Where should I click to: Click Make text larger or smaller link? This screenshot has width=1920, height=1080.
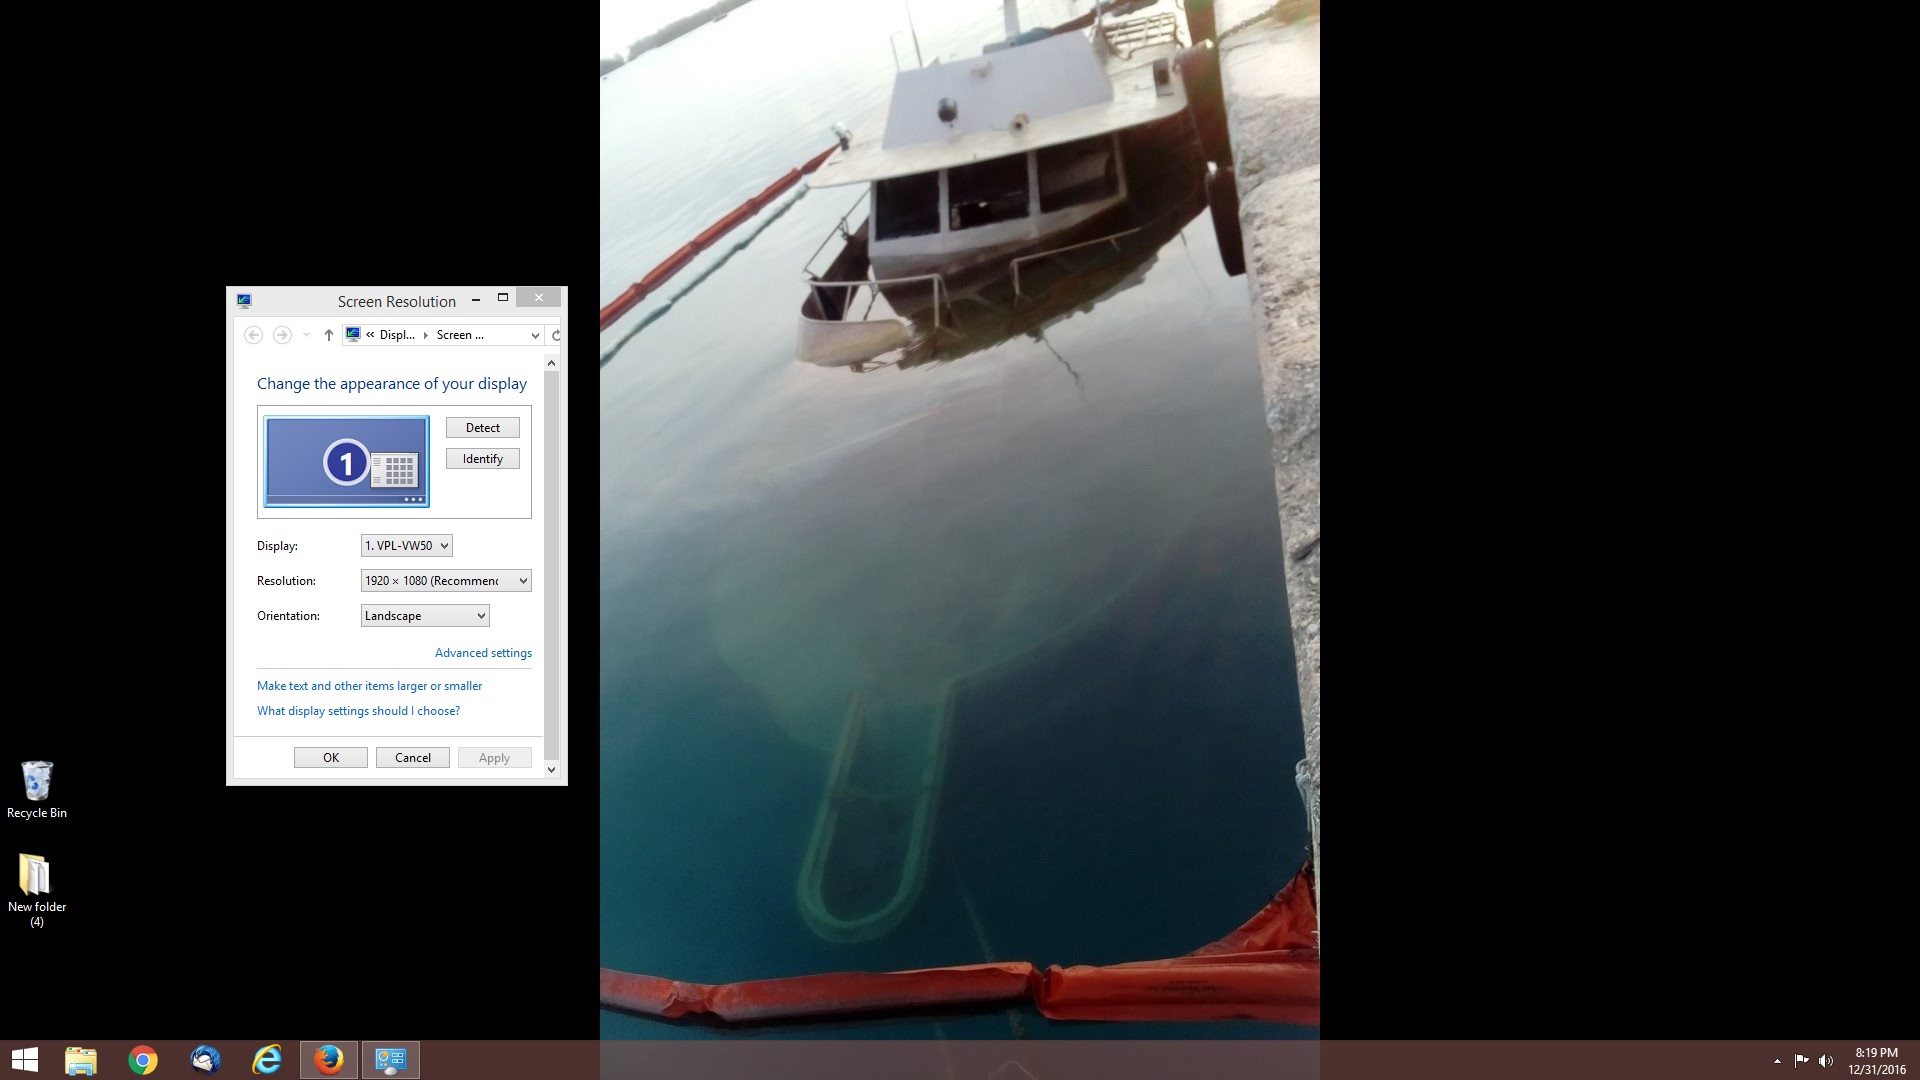point(369,686)
